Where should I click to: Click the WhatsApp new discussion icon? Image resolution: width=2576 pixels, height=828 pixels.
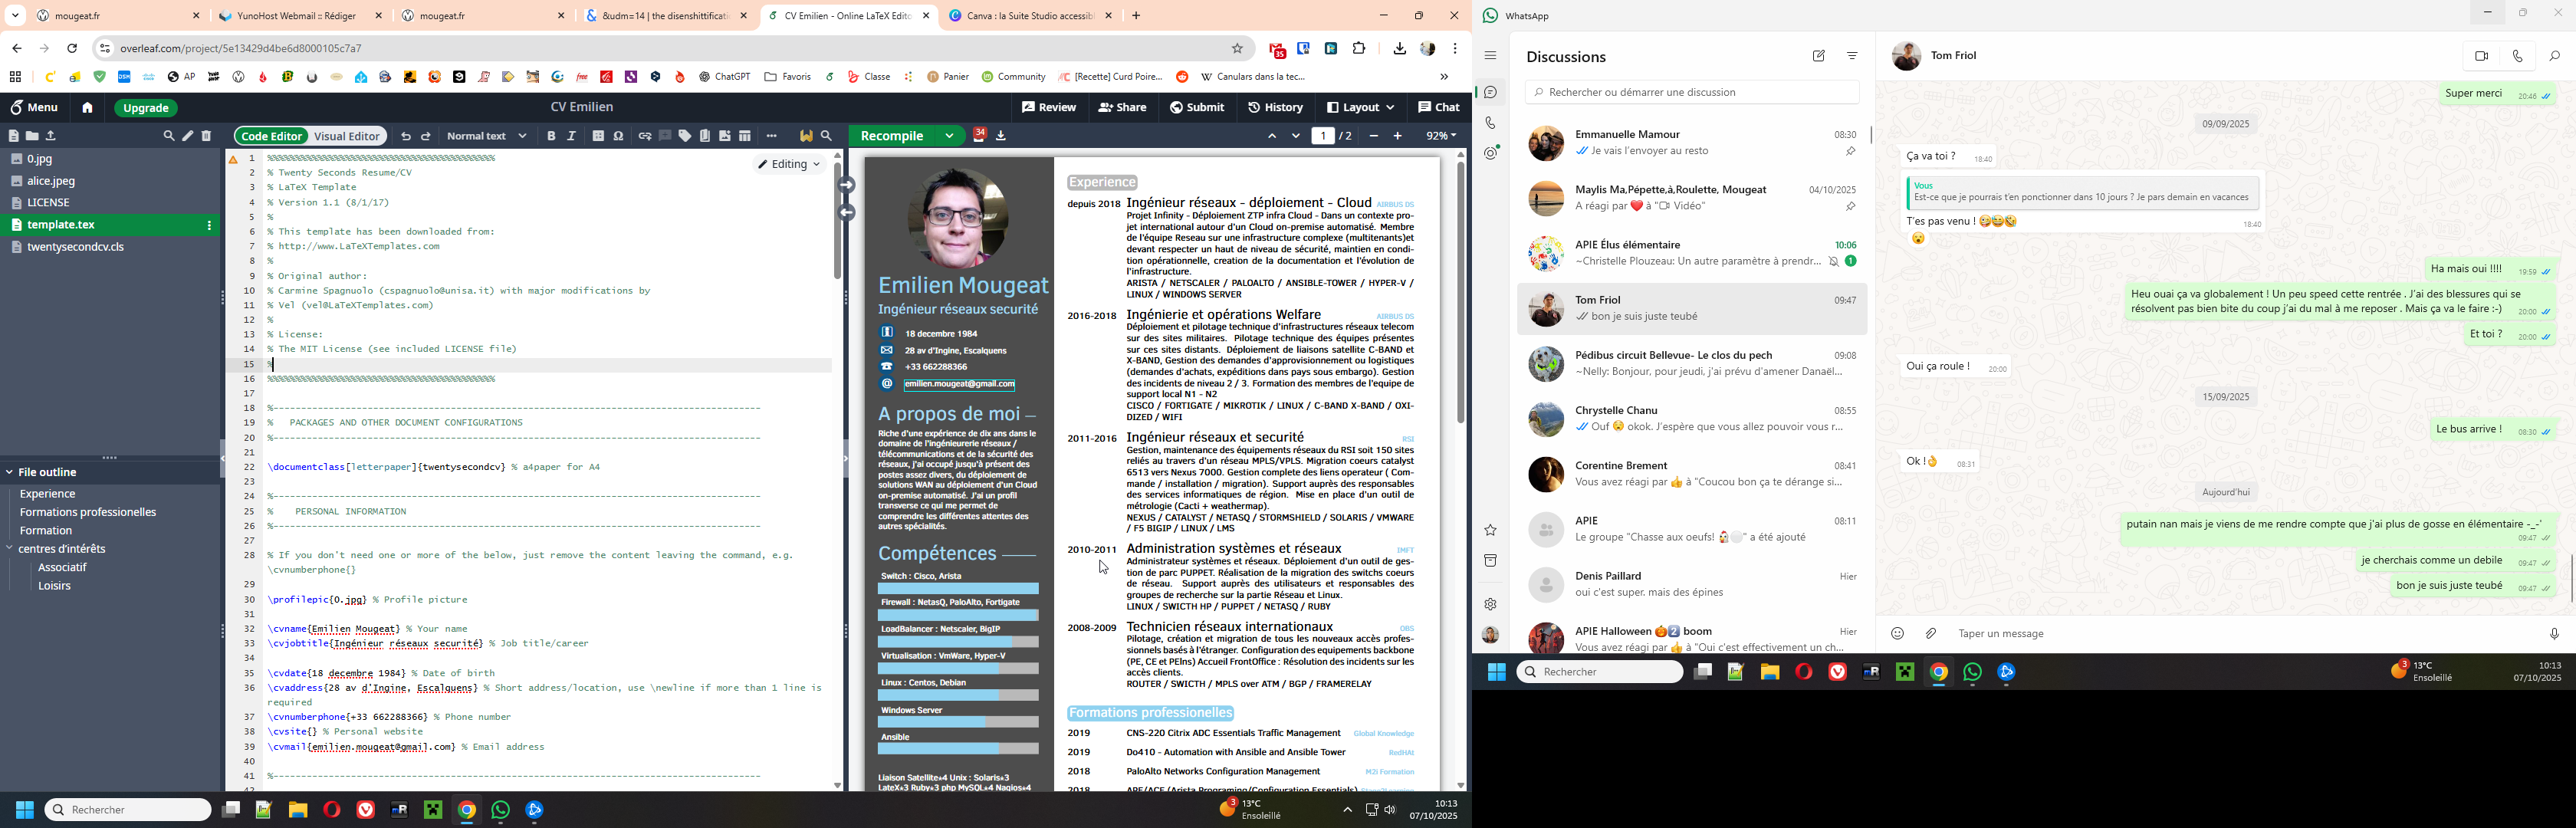pyautogui.click(x=1818, y=57)
